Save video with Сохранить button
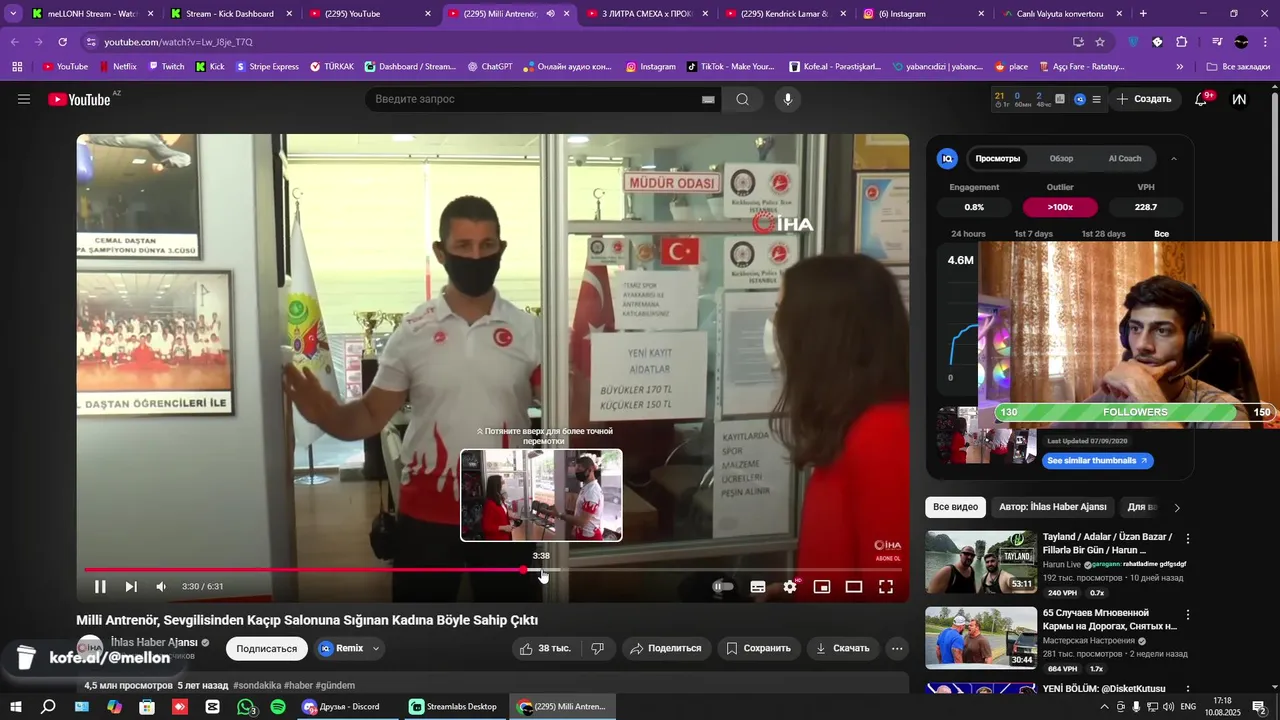Screen dimensions: 1280x720 [758, 648]
